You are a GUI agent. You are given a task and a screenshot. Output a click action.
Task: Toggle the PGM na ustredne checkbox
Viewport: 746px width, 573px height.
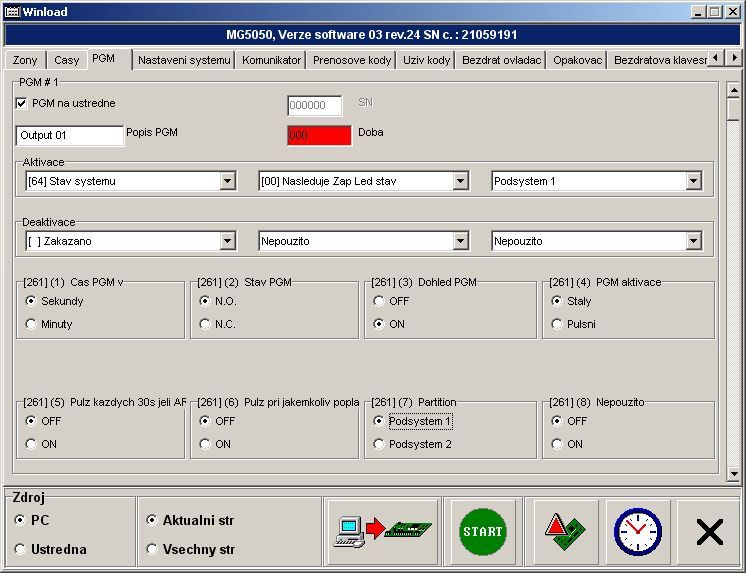22,103
